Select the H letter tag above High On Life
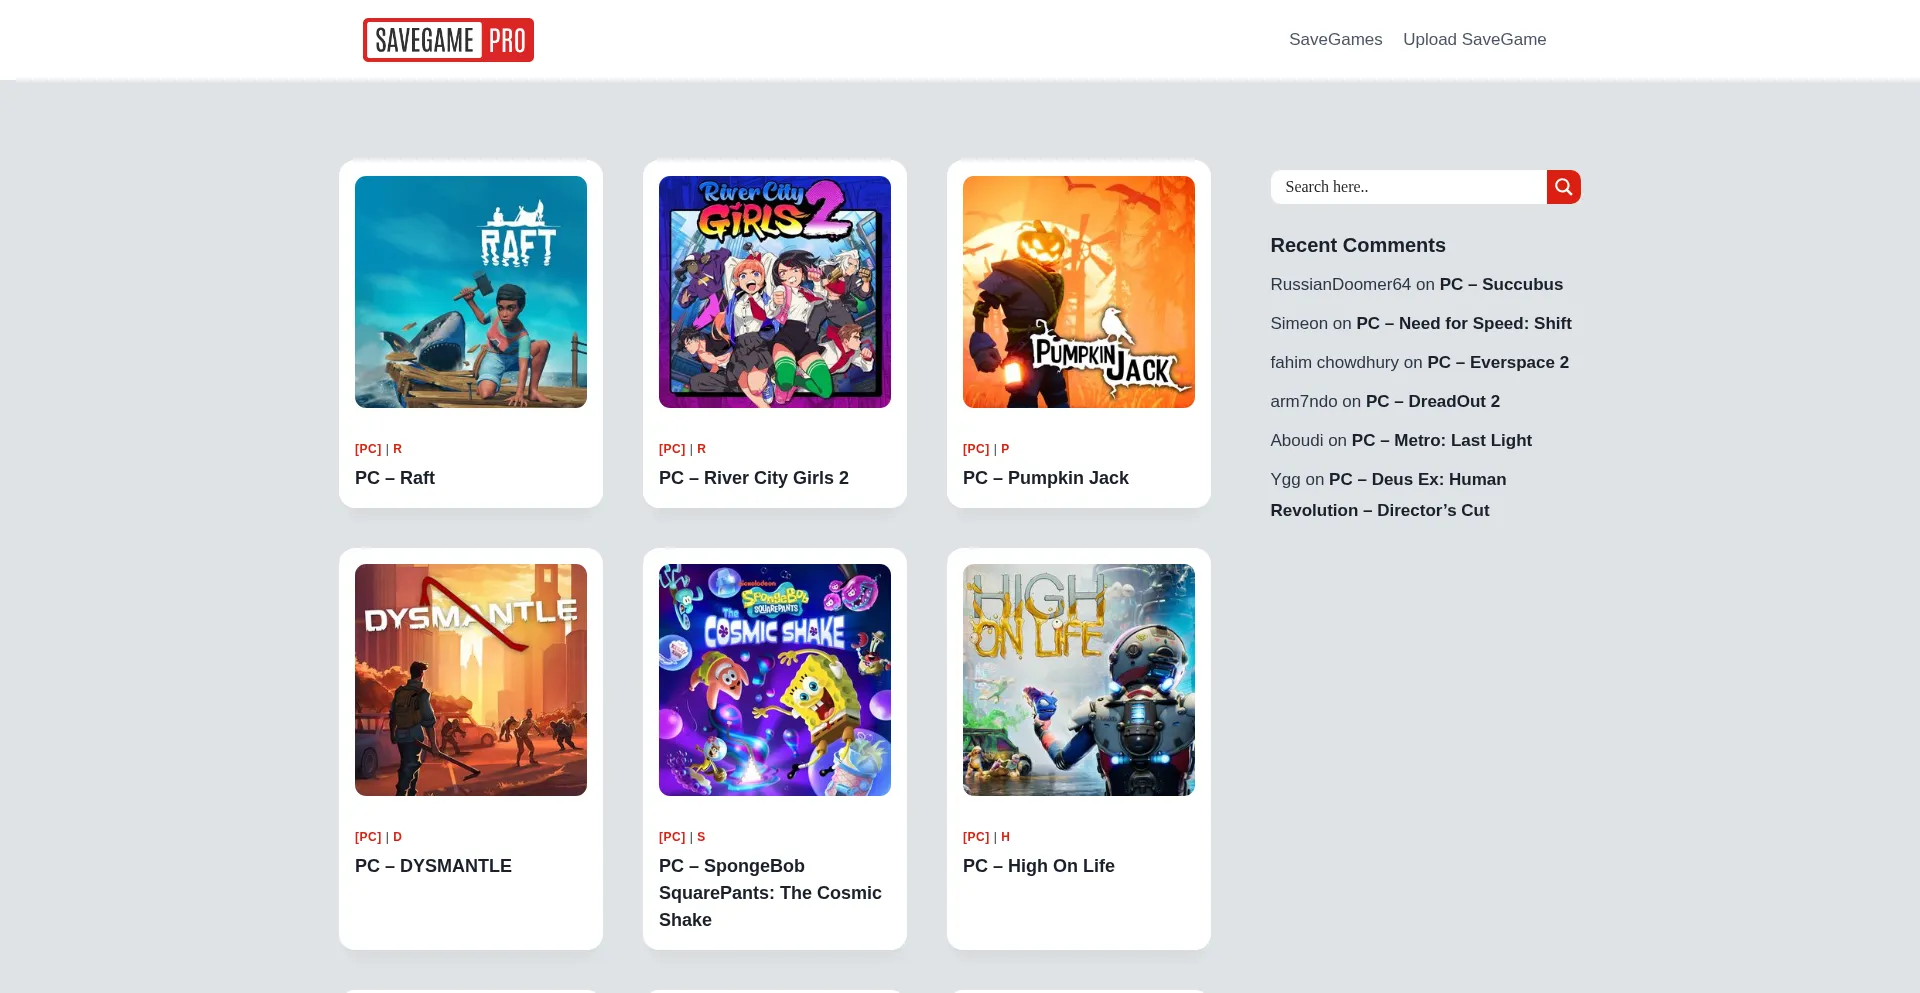This screenshot has height=993, width=1920. pyautogui.click(x=1005, y=837)
